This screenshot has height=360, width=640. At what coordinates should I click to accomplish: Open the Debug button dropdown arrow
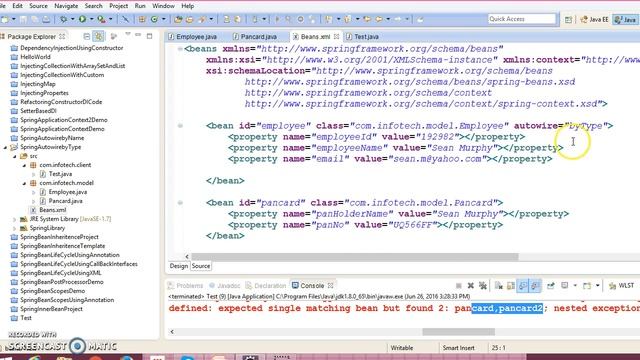(72, 19)
